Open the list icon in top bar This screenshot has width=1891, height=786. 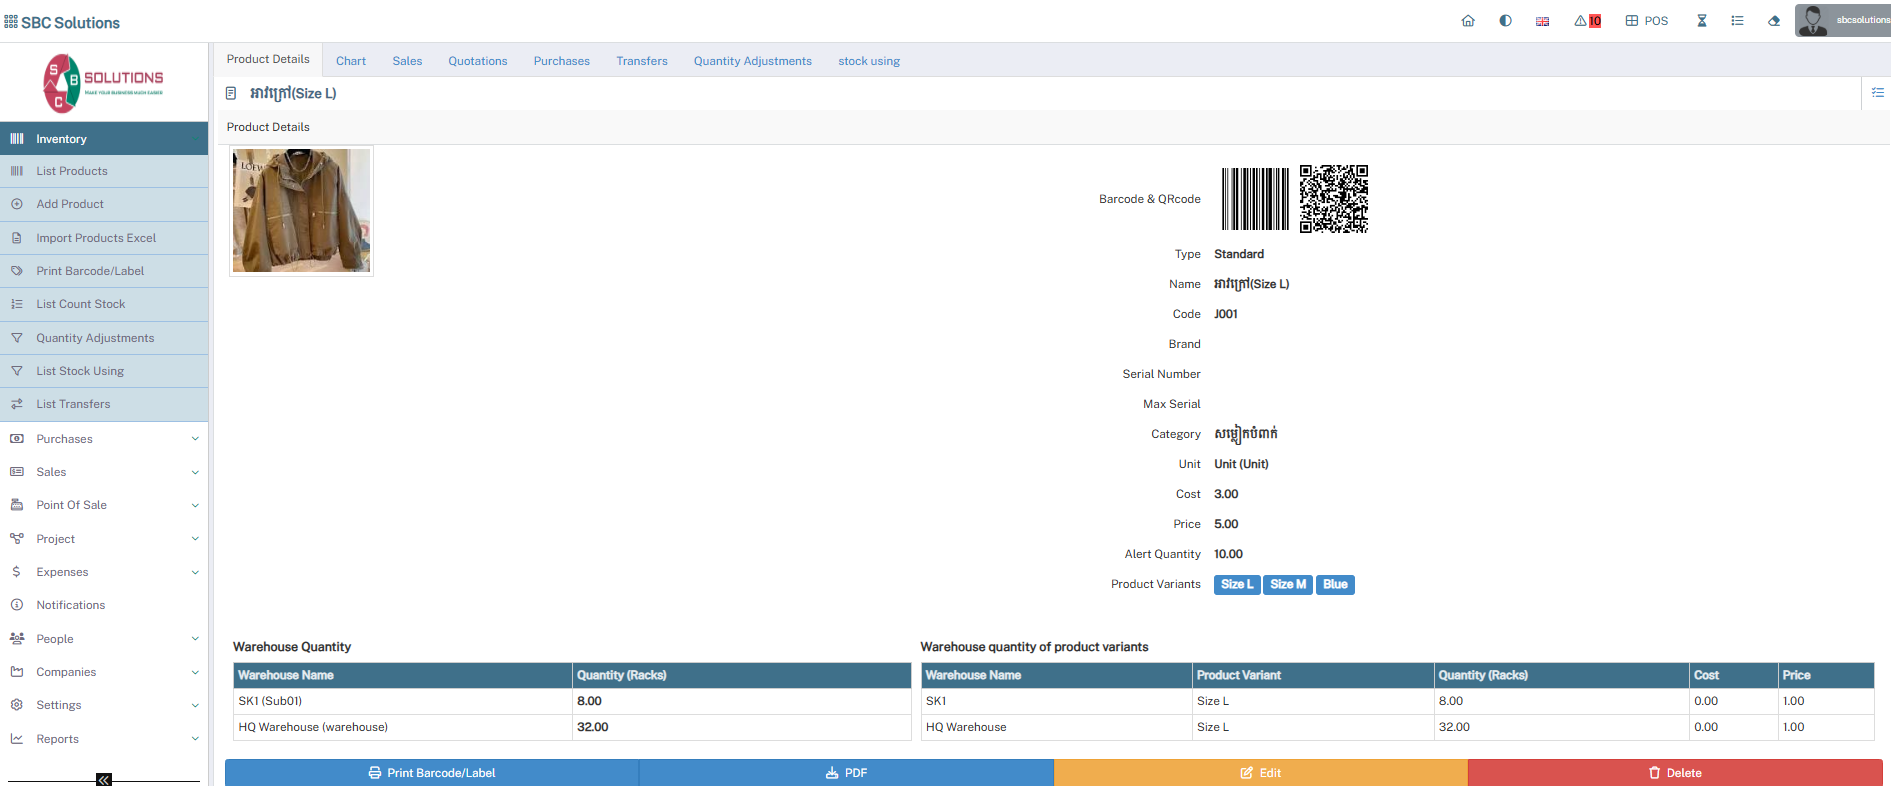tap(1737, 21)
